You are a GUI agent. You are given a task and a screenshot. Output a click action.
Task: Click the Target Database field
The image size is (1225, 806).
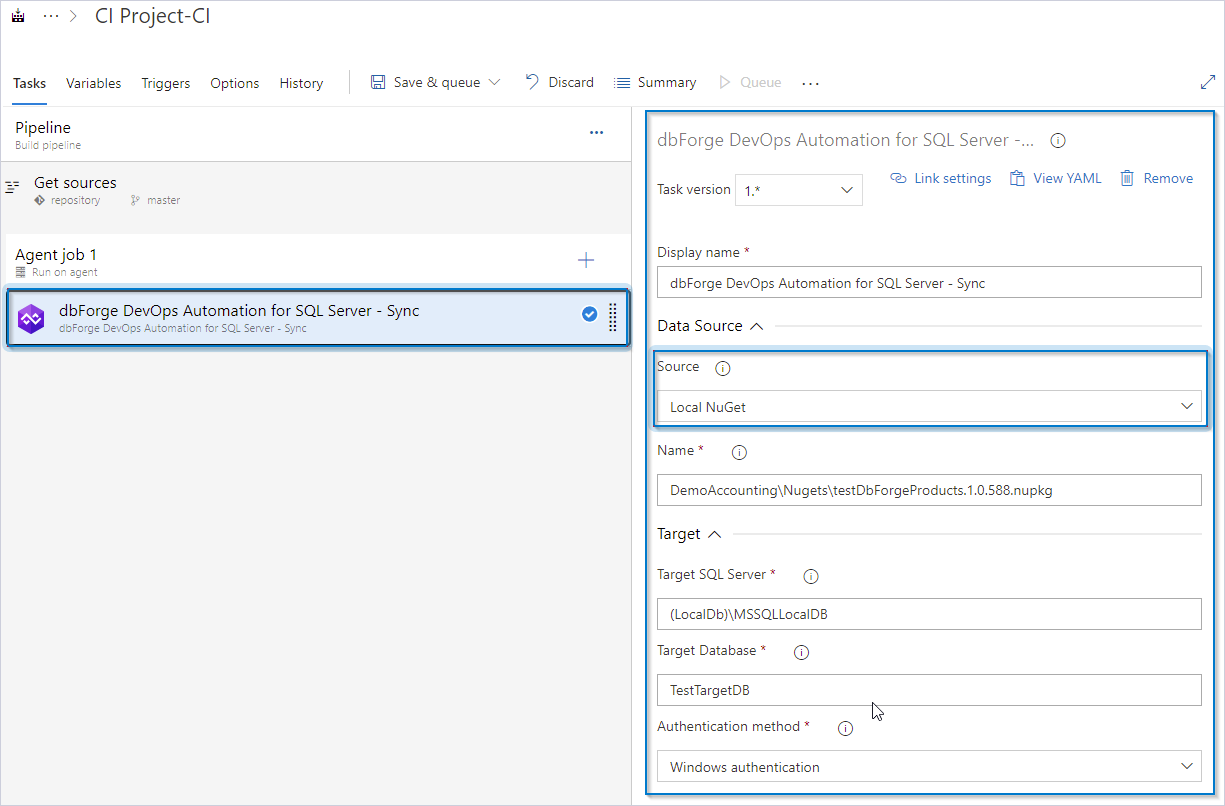point(929,690)
